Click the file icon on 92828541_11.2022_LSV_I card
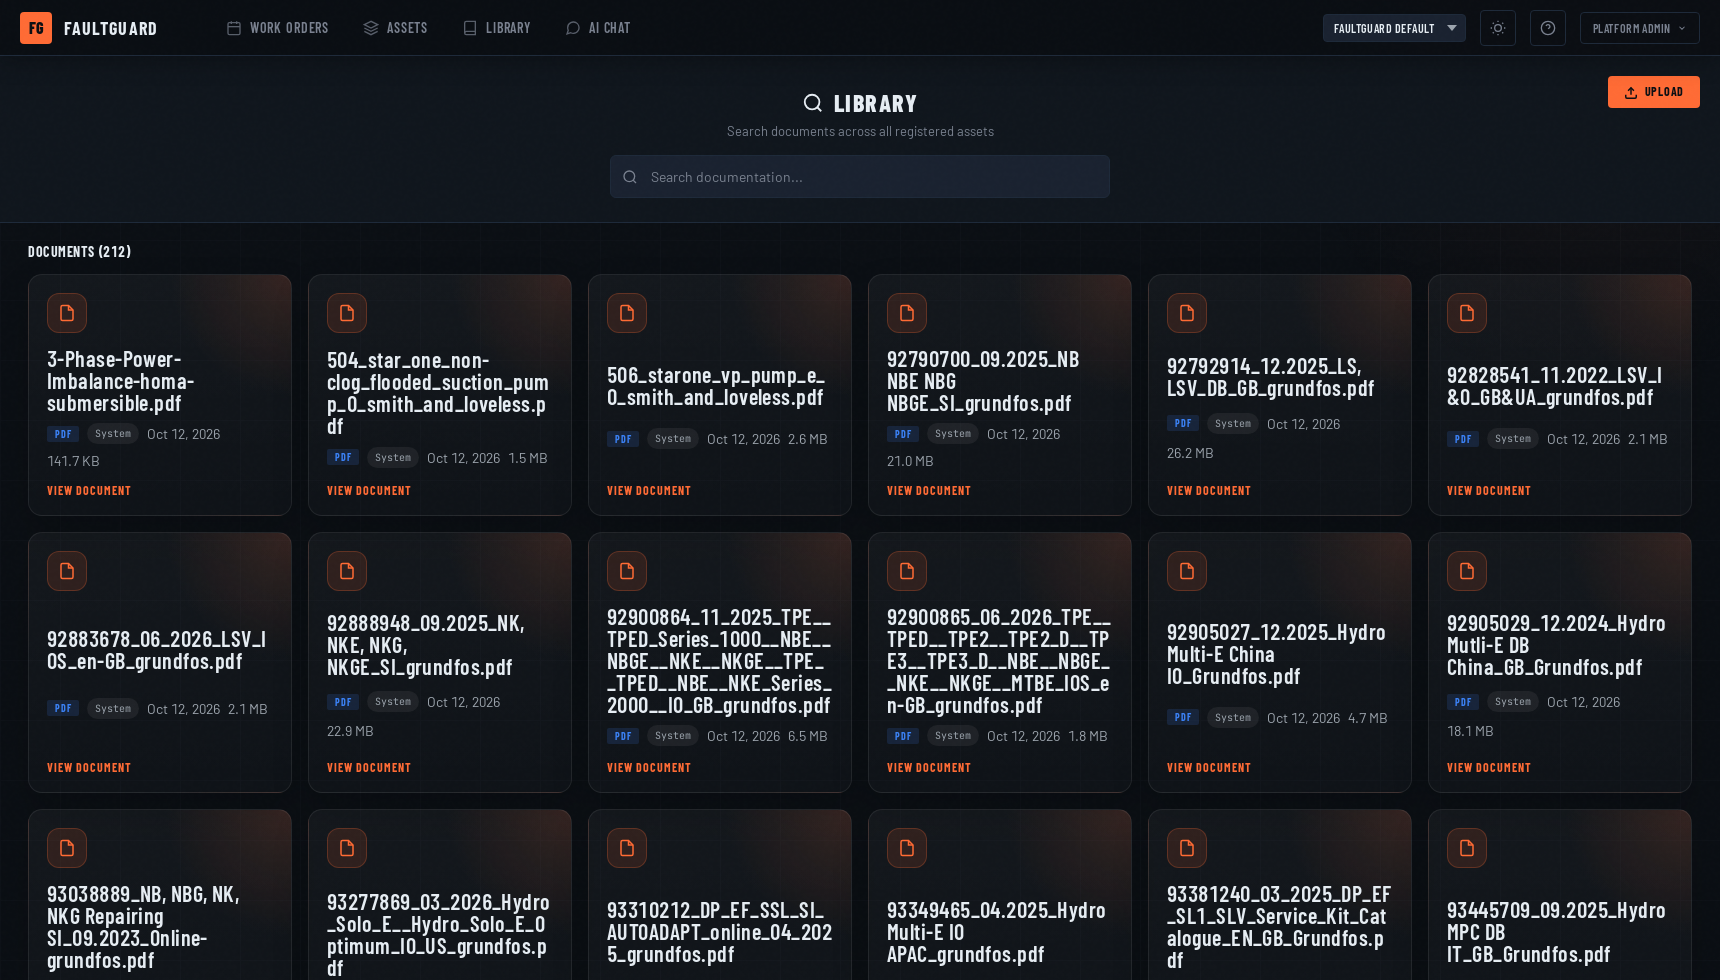Screen dimensions: 1720x980 (1467, 313)
